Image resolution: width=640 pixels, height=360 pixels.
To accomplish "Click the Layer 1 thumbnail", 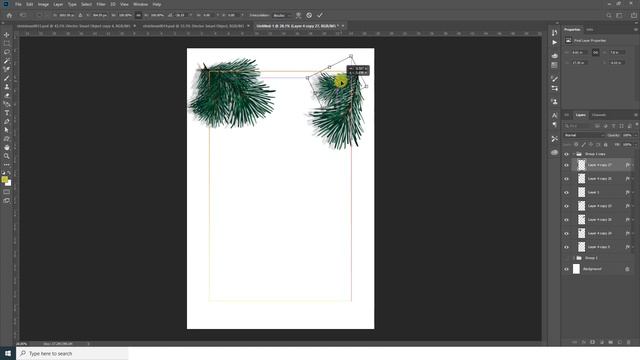I will point(581,192).
